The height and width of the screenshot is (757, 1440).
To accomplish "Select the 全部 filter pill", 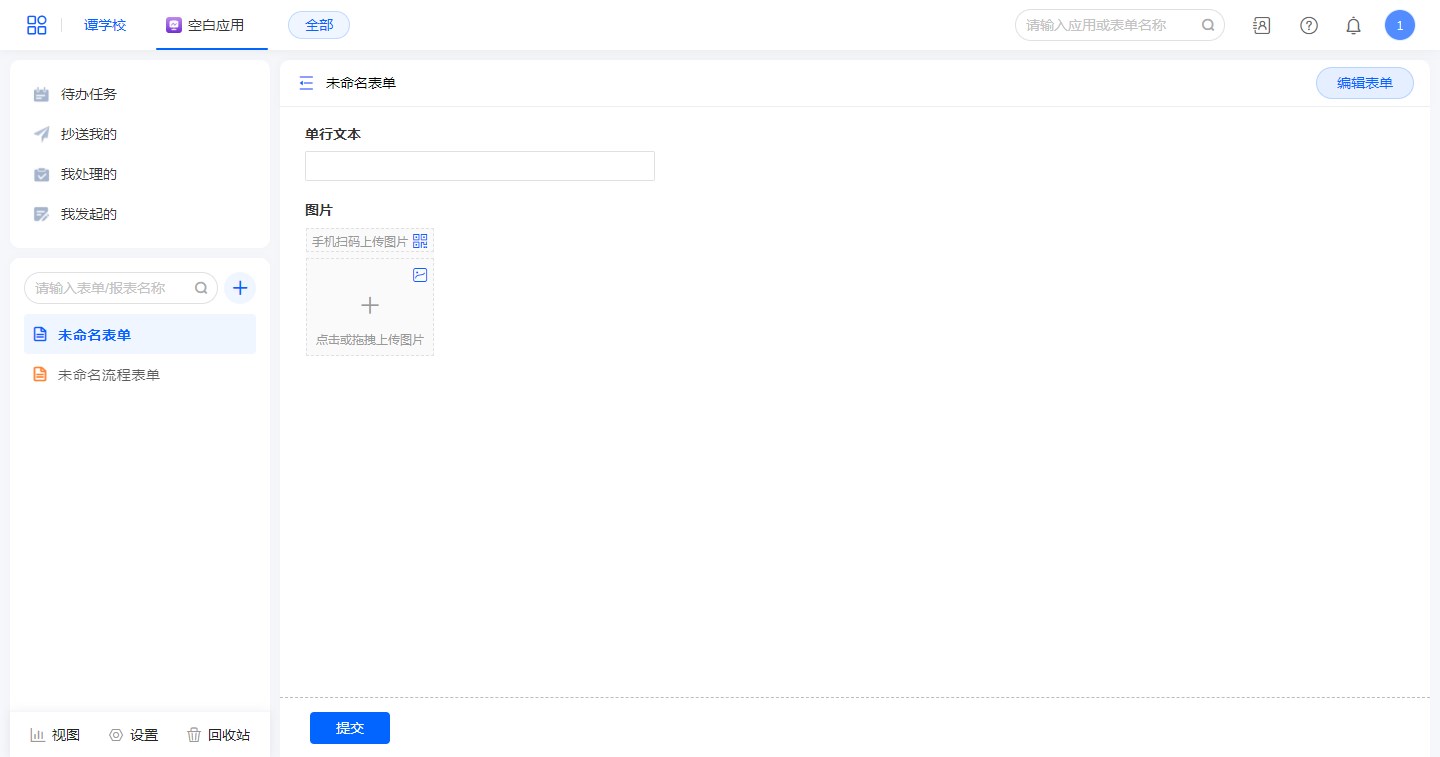I will point(319,25).
